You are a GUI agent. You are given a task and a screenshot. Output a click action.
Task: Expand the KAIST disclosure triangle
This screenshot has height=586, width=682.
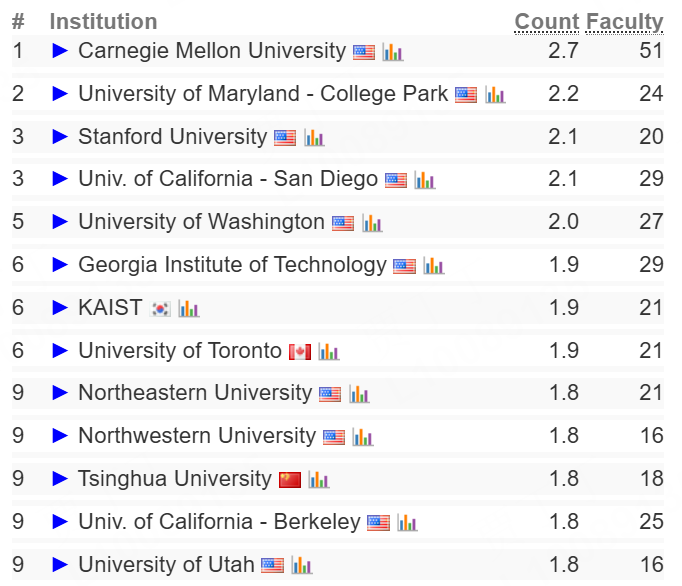coord(60,308)
